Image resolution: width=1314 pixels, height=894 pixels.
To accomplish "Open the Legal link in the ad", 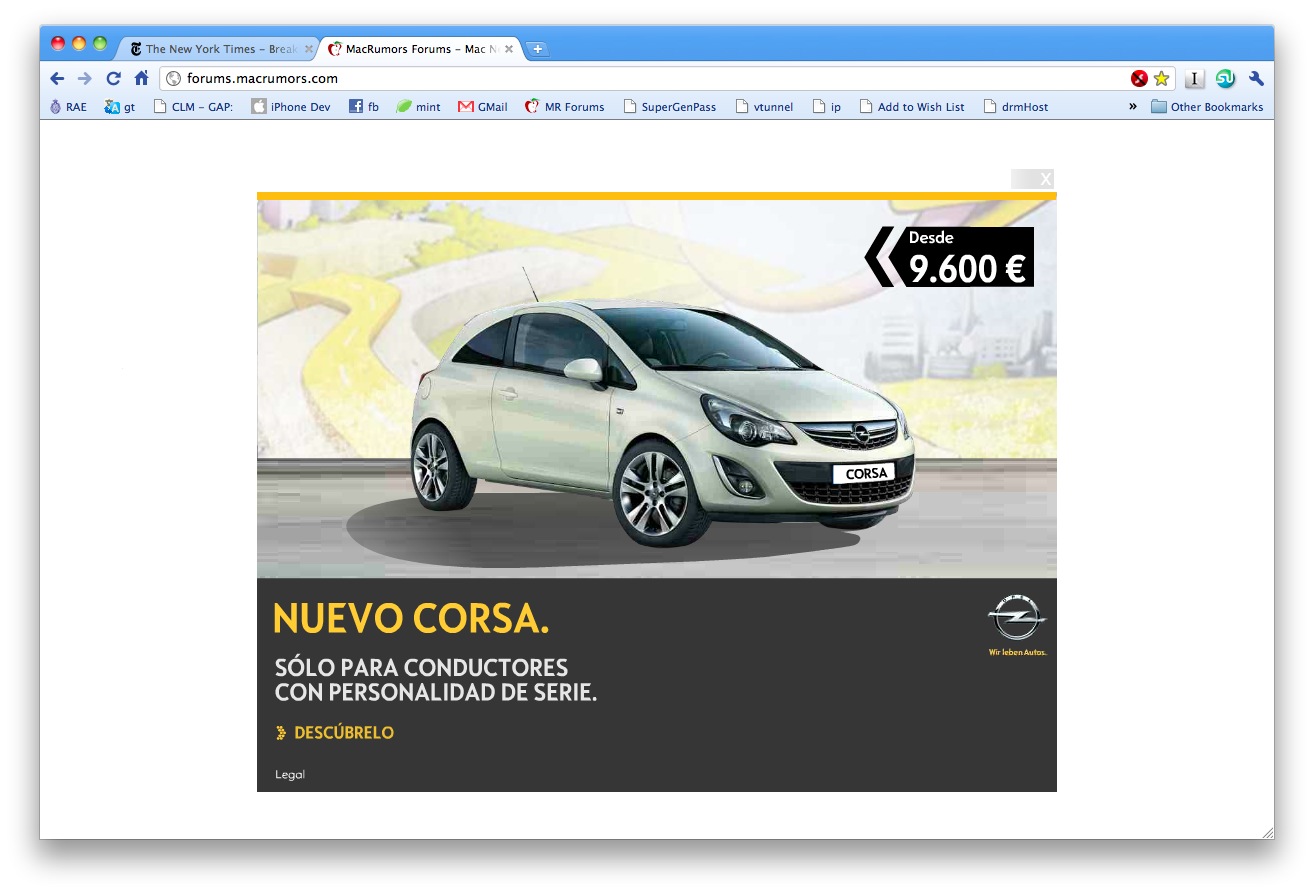I will [290, 775].
